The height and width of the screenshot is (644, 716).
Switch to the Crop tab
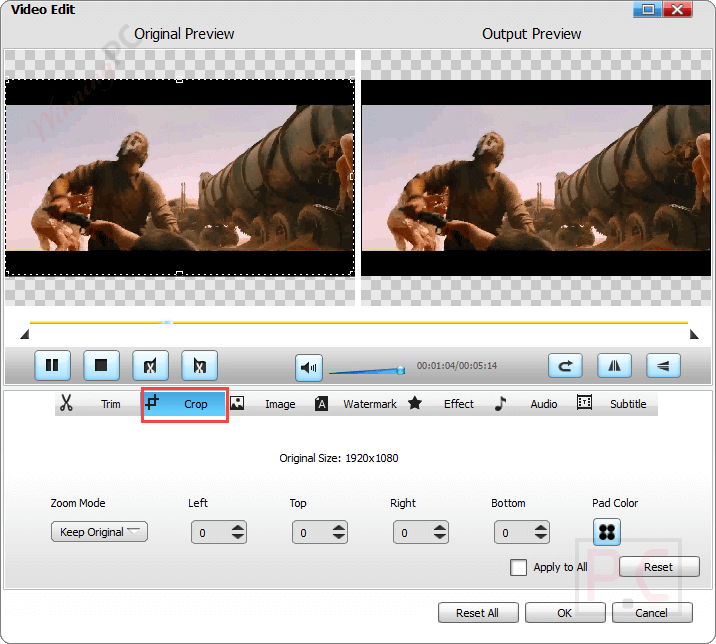pyautogui.click(x=184, y=404)
